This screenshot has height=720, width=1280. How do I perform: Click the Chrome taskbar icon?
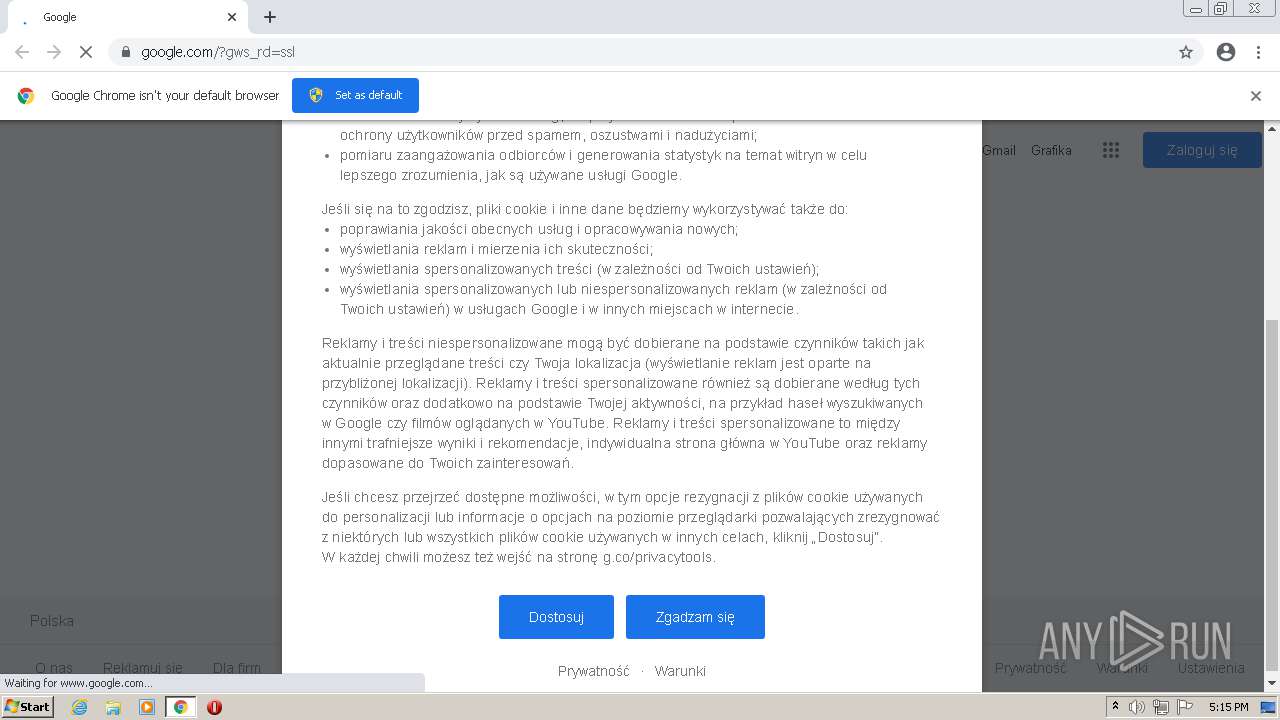pyautogui.click(x=180, y=707)
